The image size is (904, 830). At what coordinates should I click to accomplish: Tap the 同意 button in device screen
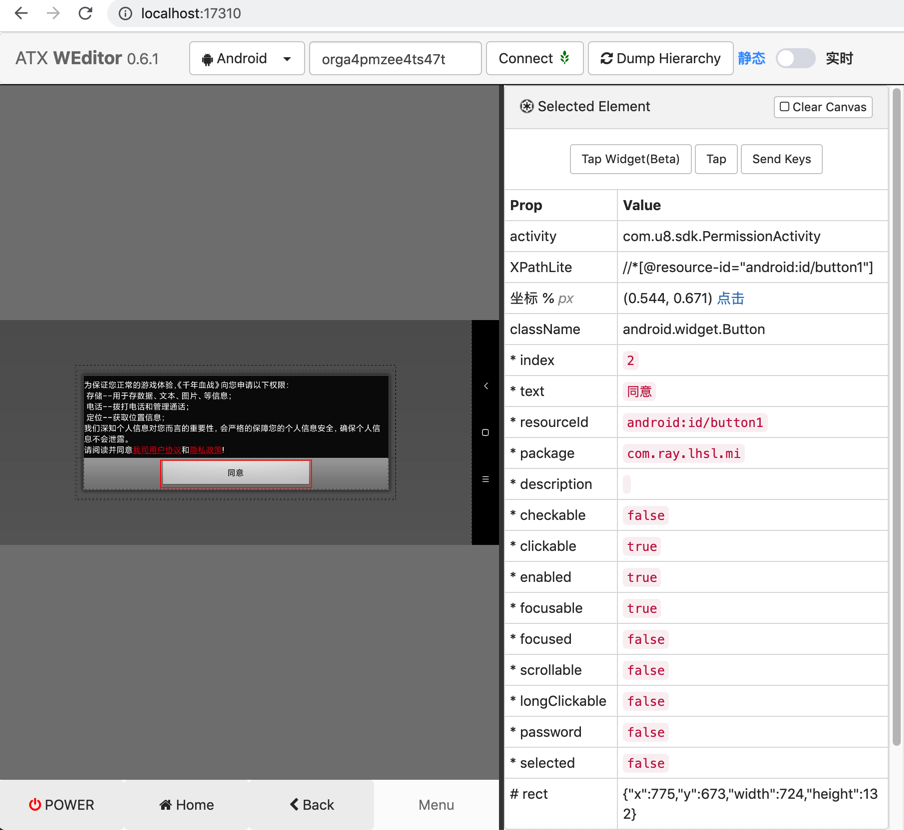pyautogui.click(x=236, y=473)
